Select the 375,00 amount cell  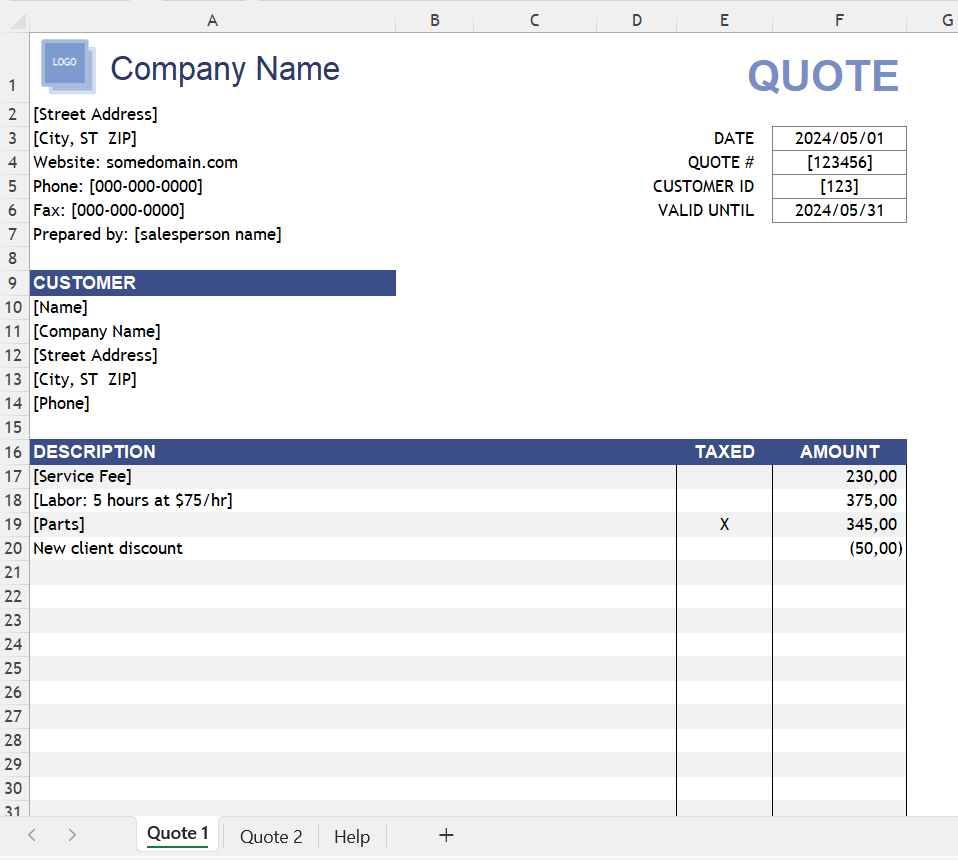click(839, 500)
